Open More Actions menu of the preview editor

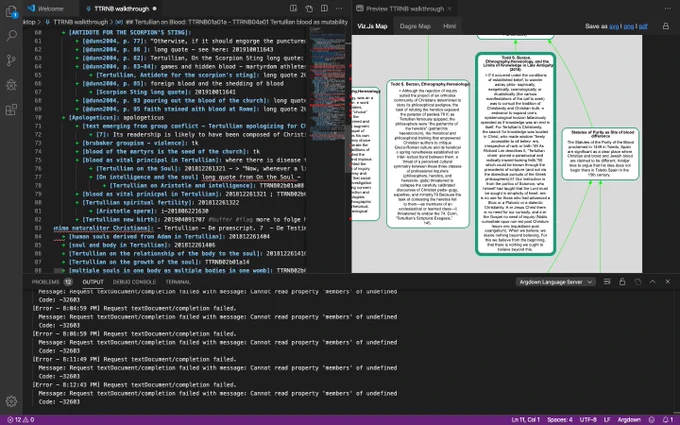[x=667, y=8]
